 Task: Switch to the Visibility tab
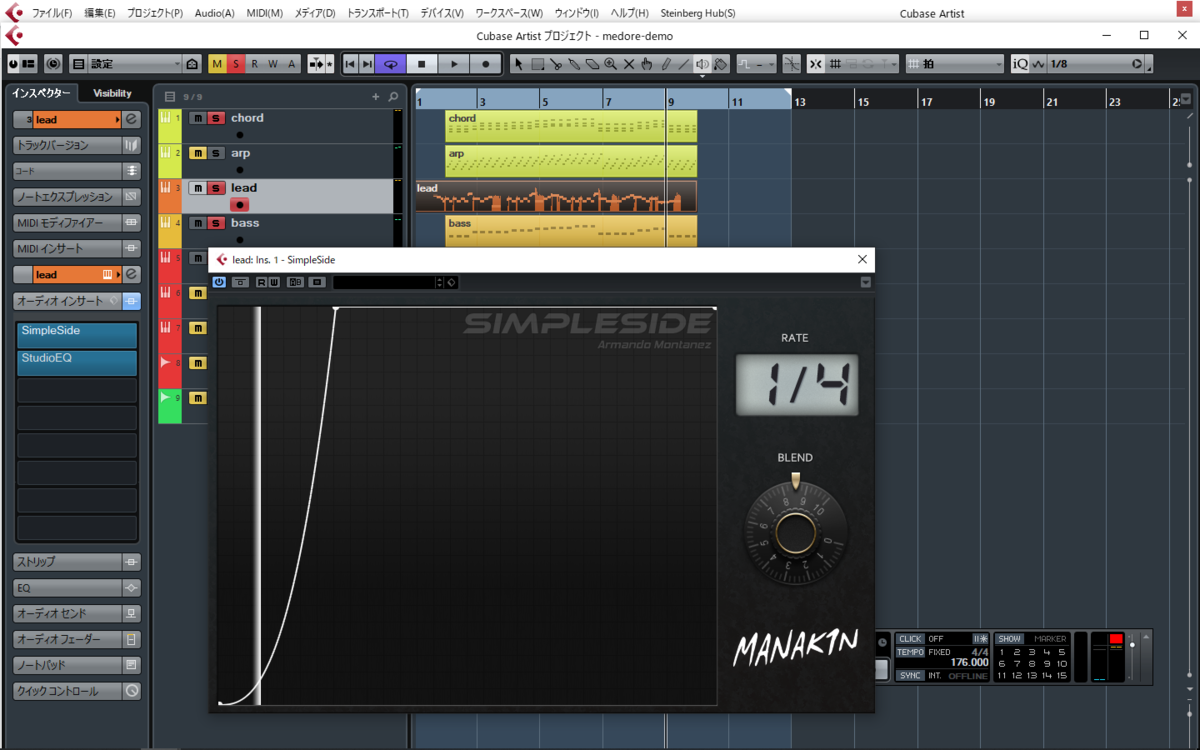(112, 93)
